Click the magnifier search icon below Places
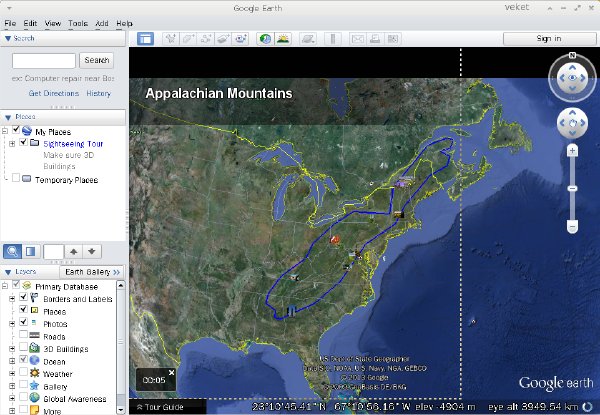600x415 pixels. [x=12, y=251]
